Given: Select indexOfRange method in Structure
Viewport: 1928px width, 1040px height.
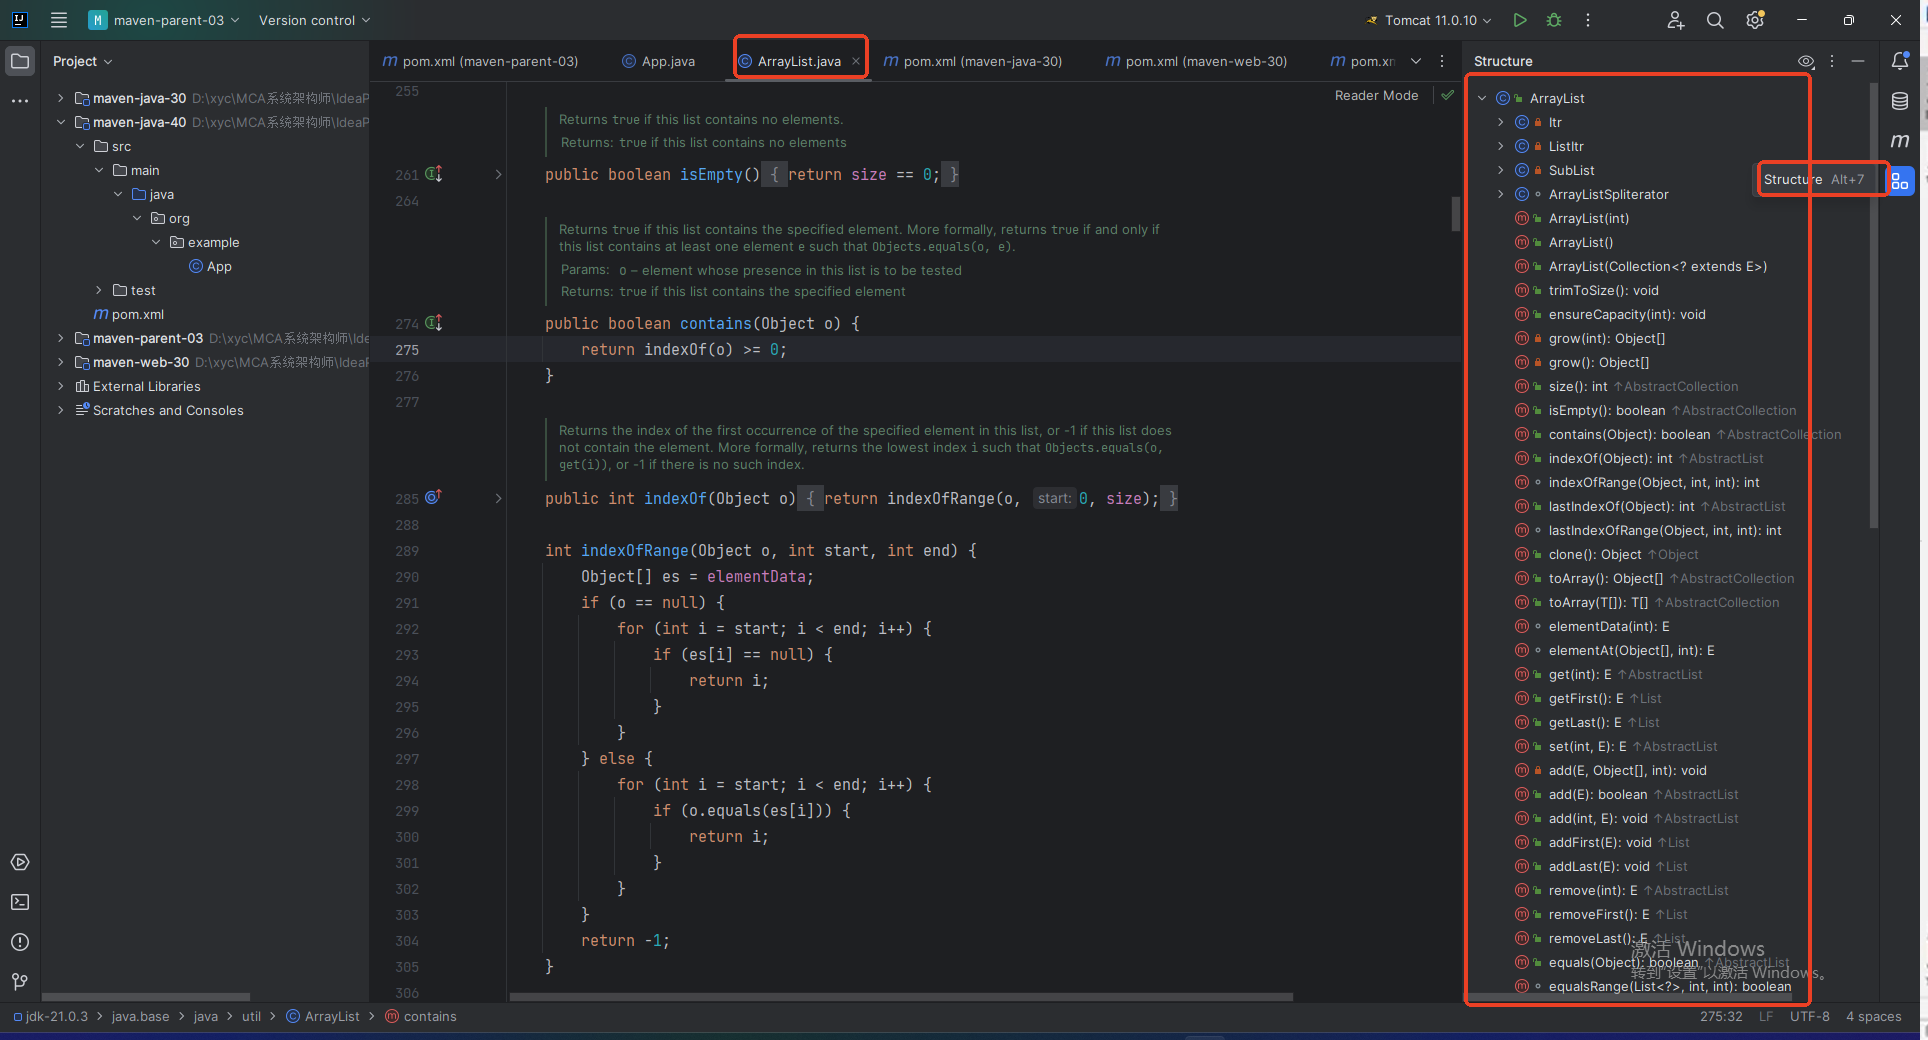Looking at the screenshot, I should pyautogui.click(x=1654, y=482).
